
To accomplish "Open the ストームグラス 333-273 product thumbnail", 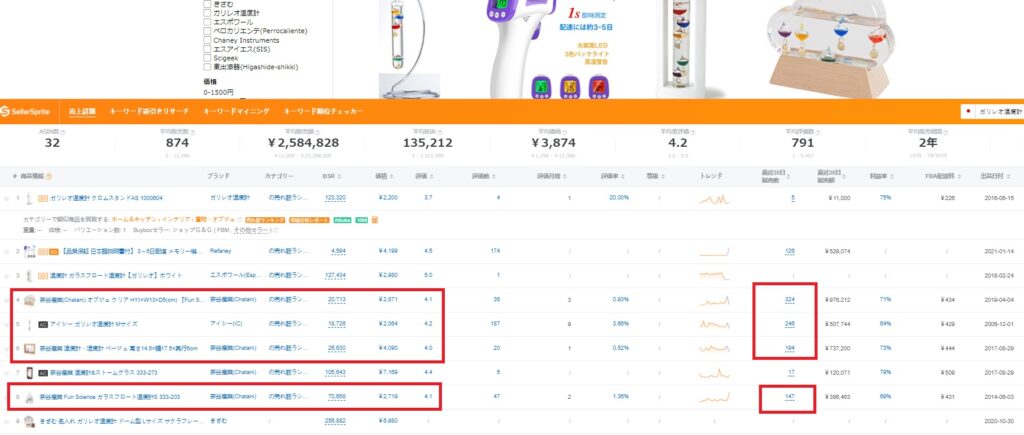I will (29, 373).
